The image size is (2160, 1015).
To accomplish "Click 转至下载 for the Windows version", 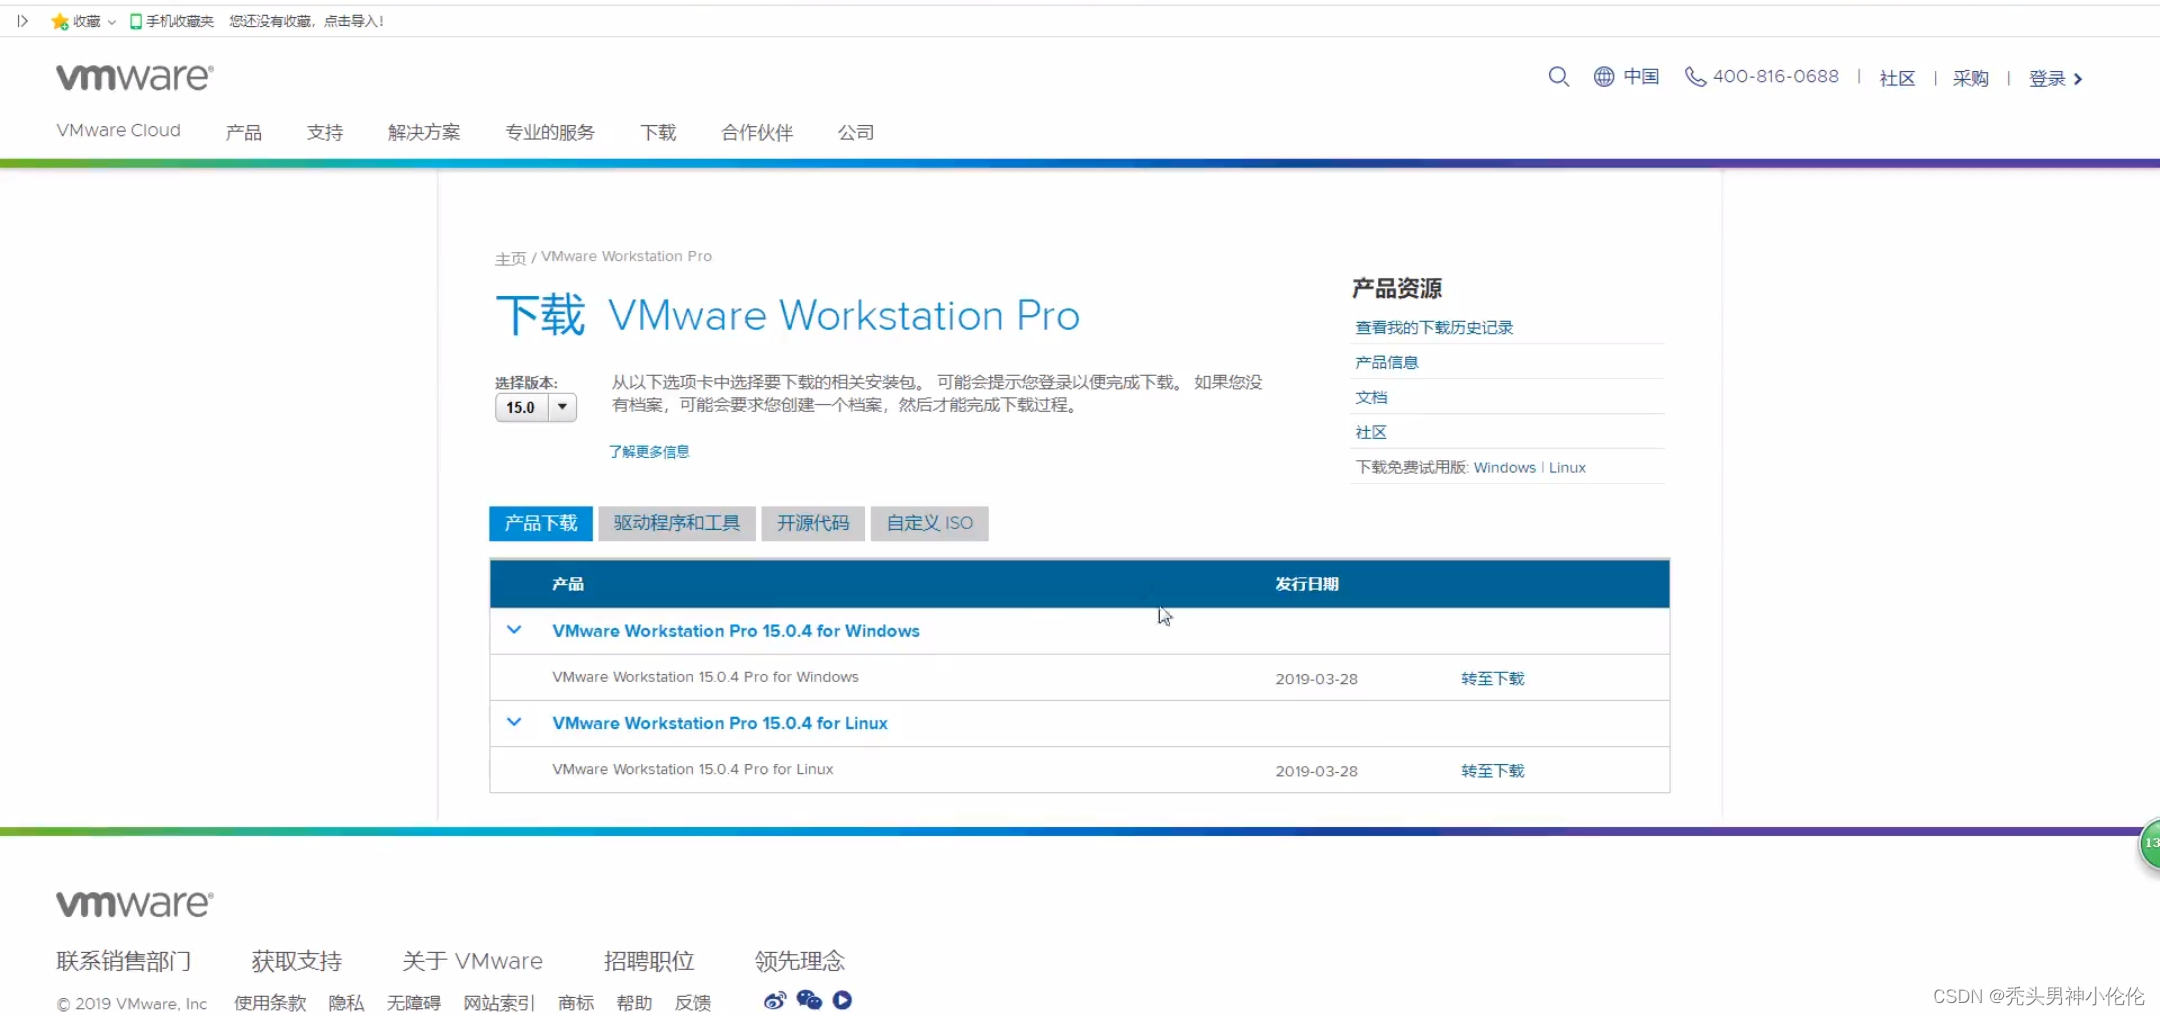I will (x=1493, y=678).
